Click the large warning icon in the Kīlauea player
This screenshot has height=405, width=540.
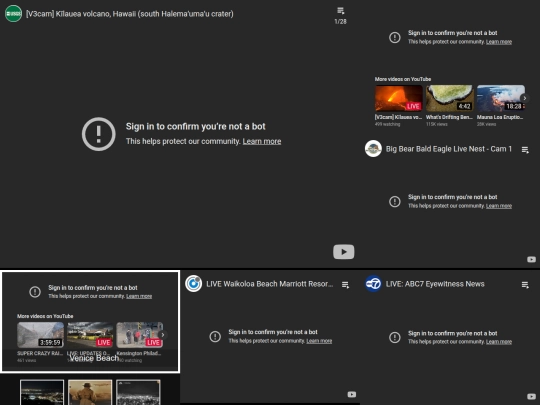[x=98, y=134]
